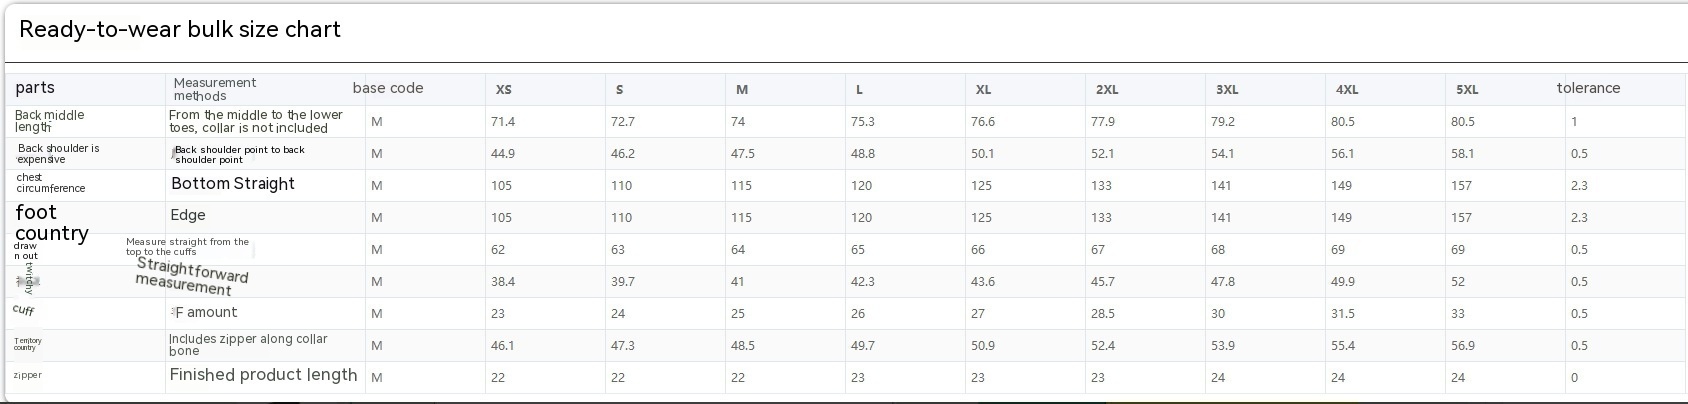Click the tolerance column header
The image size is (1688, 404).
1588,88
